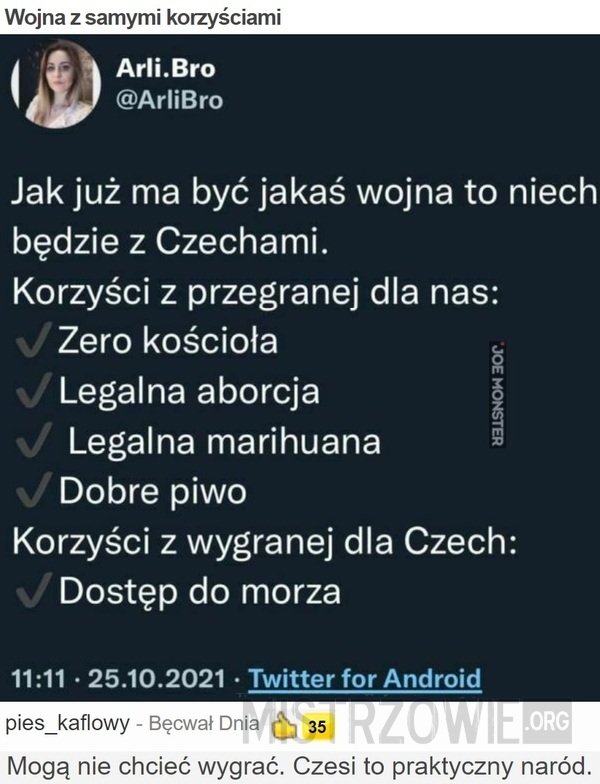This screenshot has height=784, width=600.
Task: Click the 'Korzyści z wygranej dla Czech' line
Action: click(x=264, y=542)
